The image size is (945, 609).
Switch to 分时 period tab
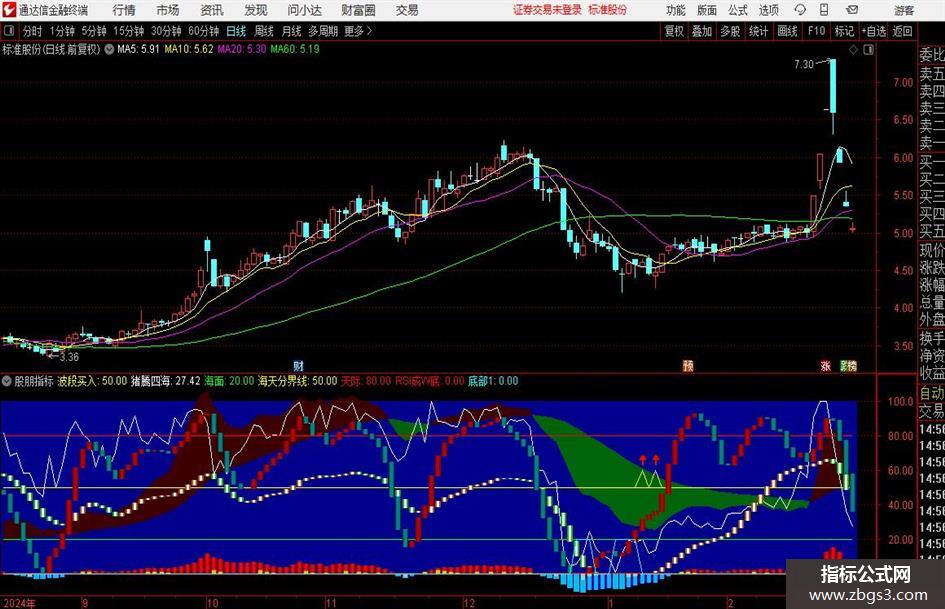click(32, 31)
